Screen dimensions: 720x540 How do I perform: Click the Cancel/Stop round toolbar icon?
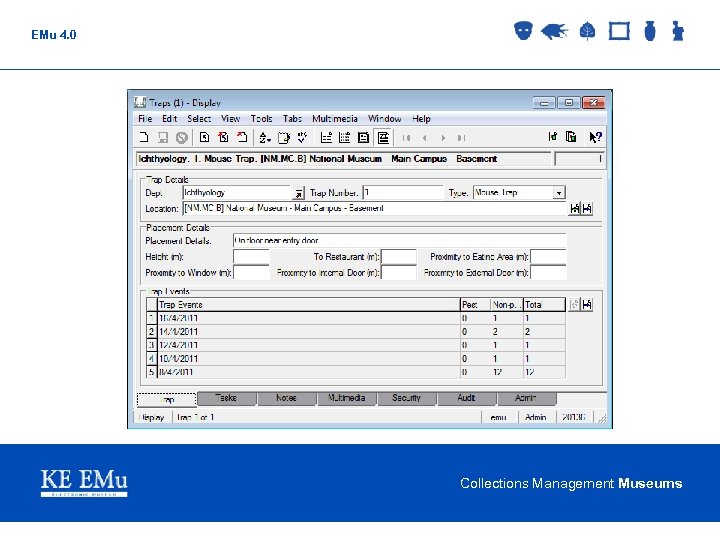point(182,137)
